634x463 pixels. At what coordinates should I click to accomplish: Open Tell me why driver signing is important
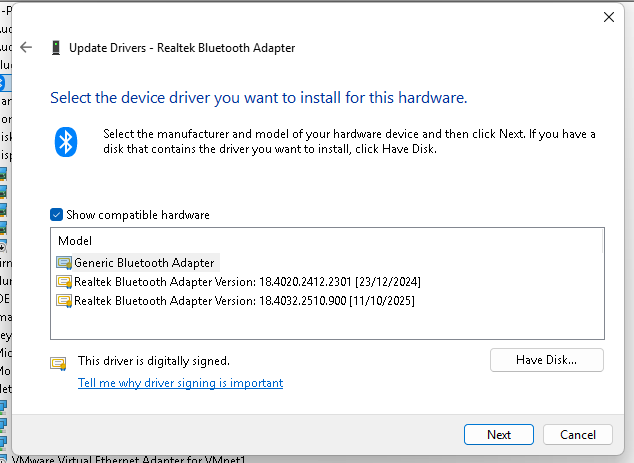coord(180,383)
